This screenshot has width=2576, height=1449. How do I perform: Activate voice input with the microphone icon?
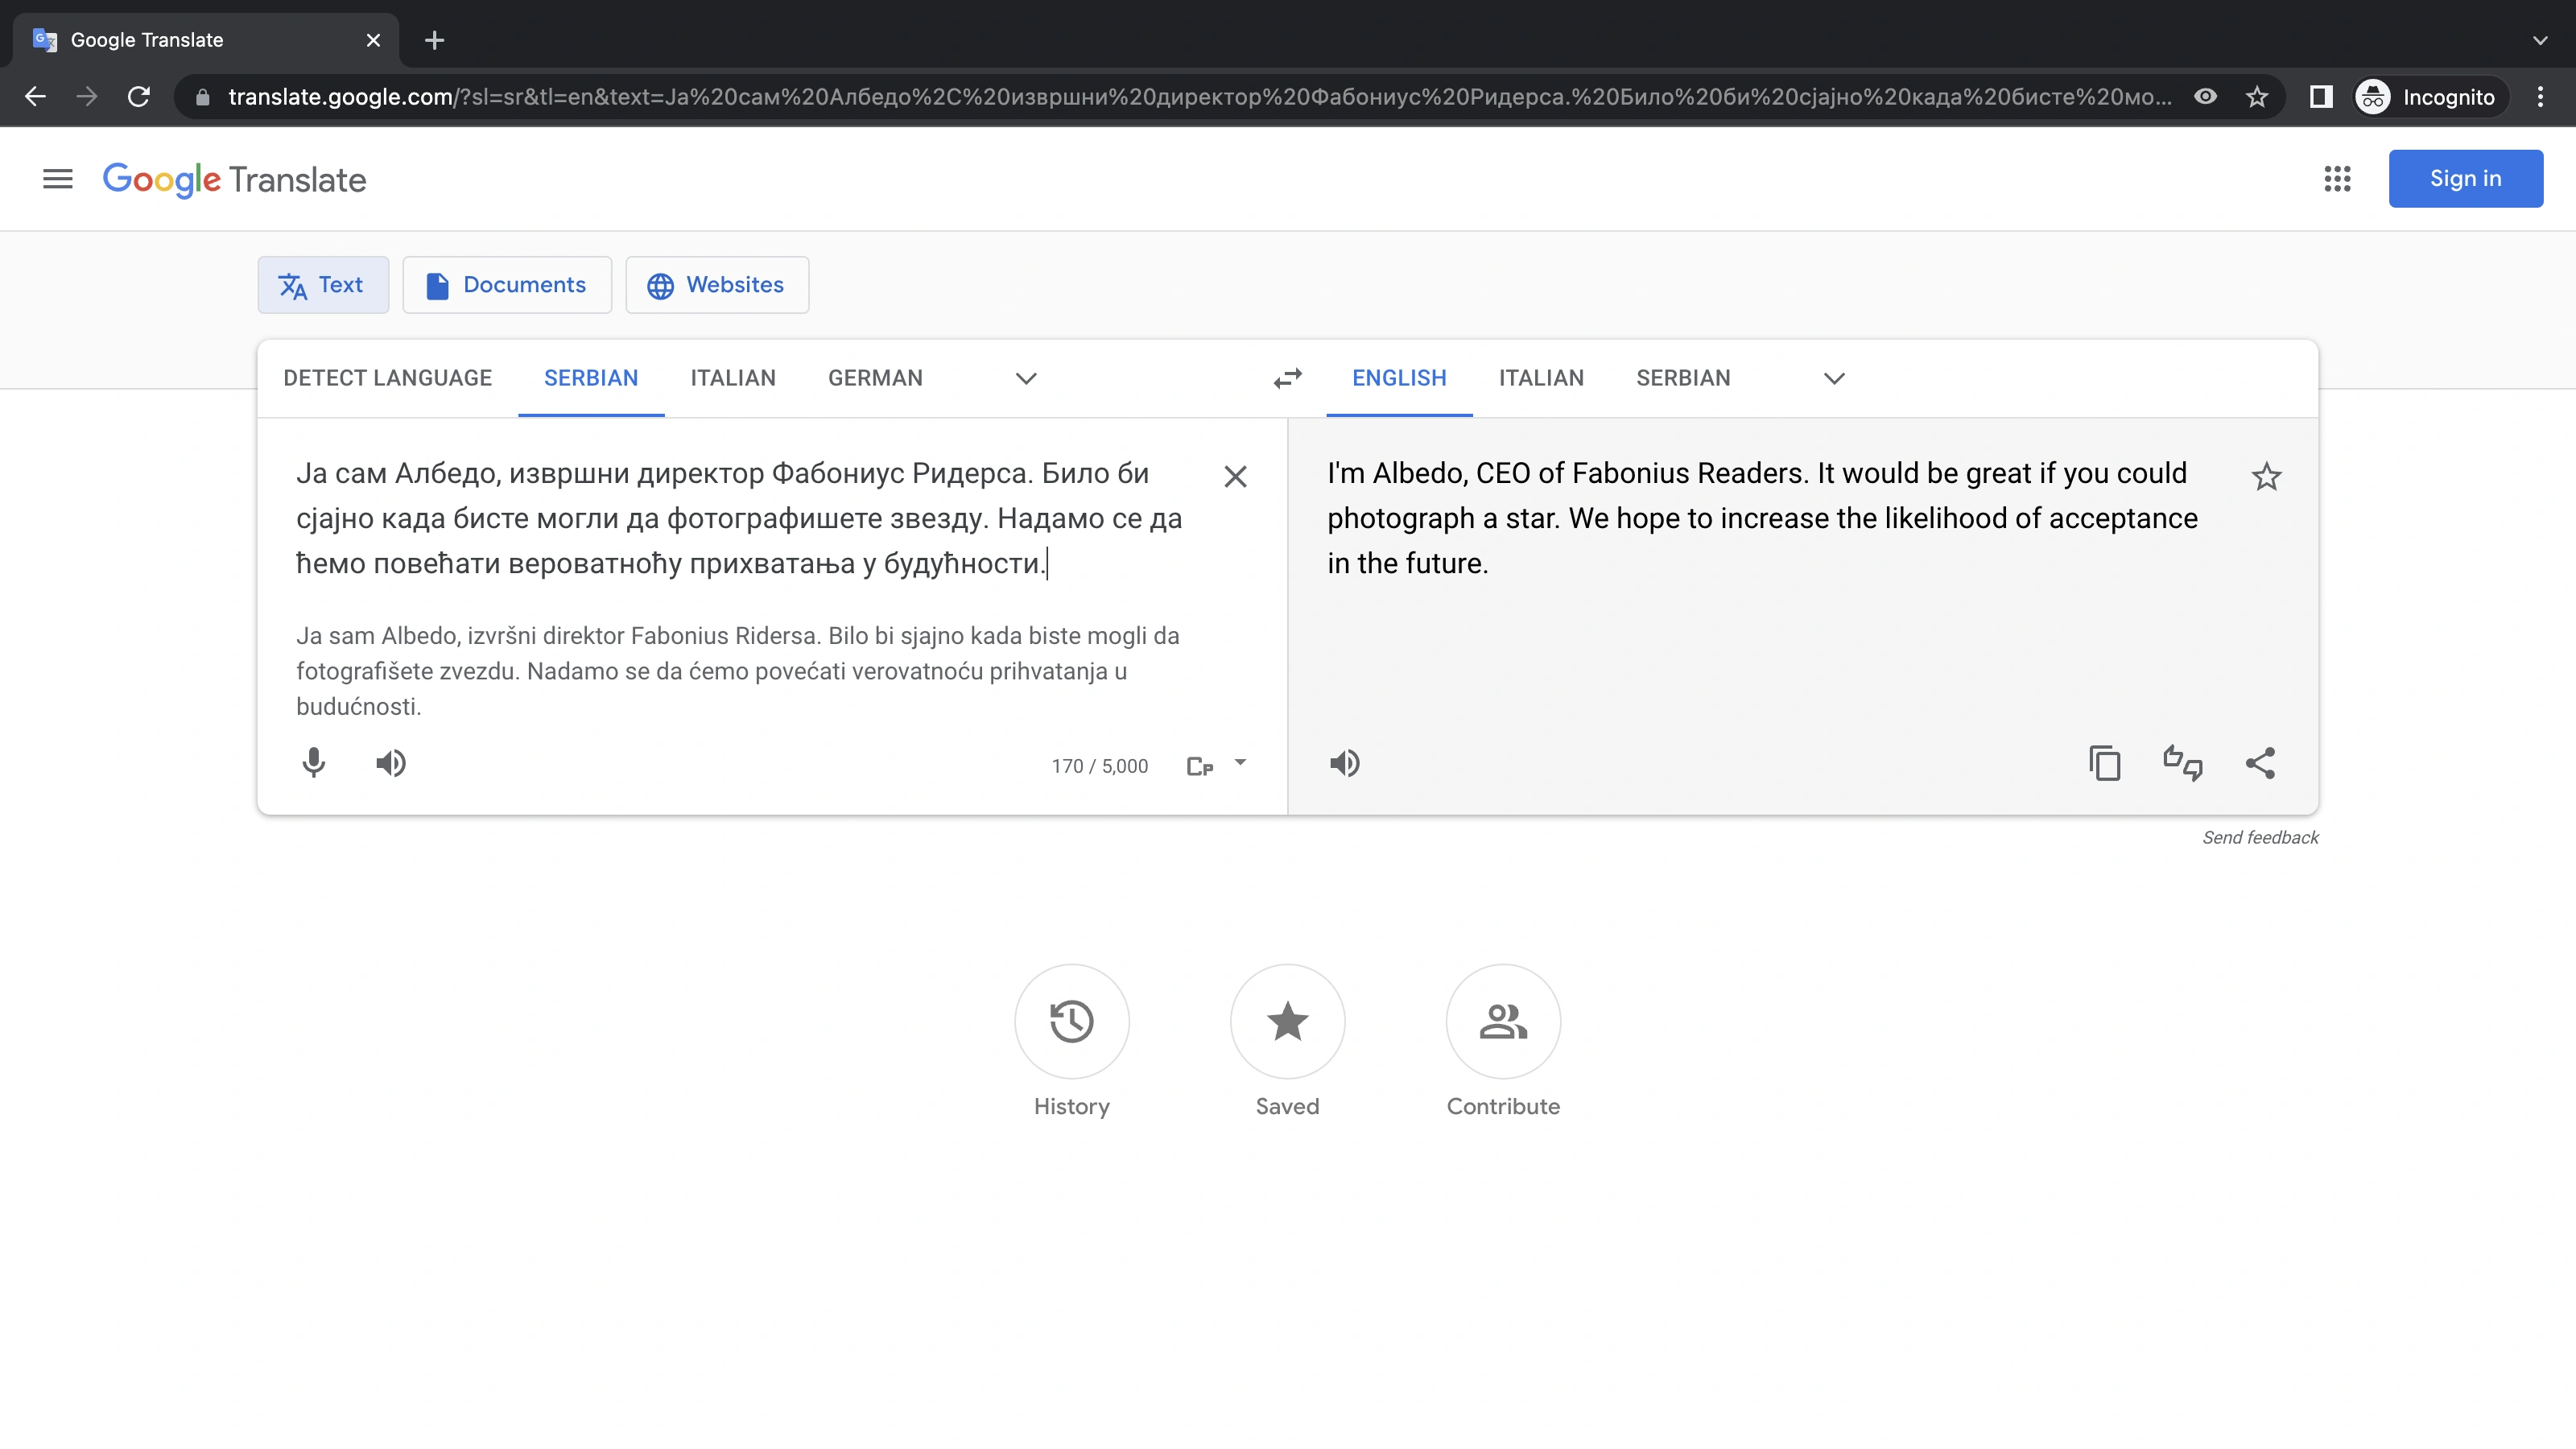click(x=314, y=763)
